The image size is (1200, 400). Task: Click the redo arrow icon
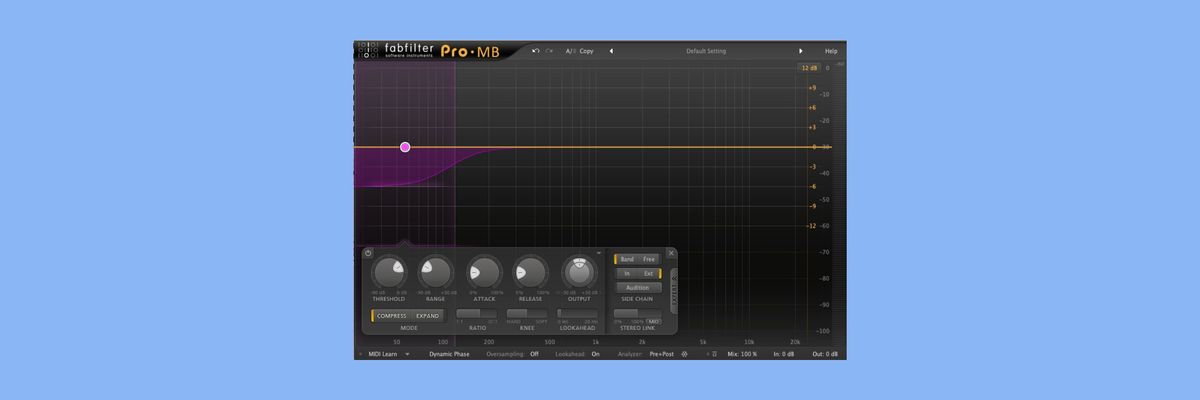click(x=549, y=51)
